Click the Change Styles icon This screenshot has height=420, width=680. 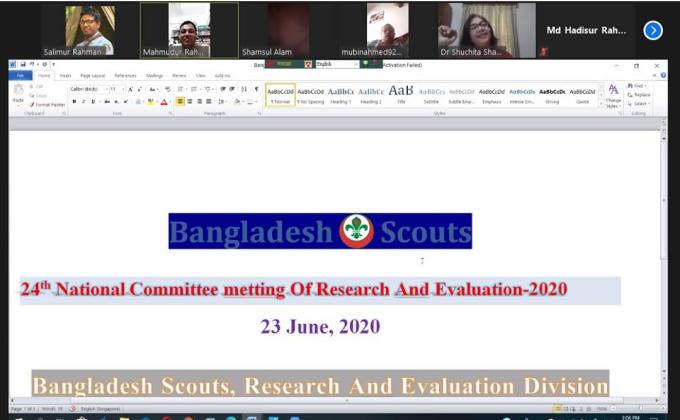tap(613, 95)
